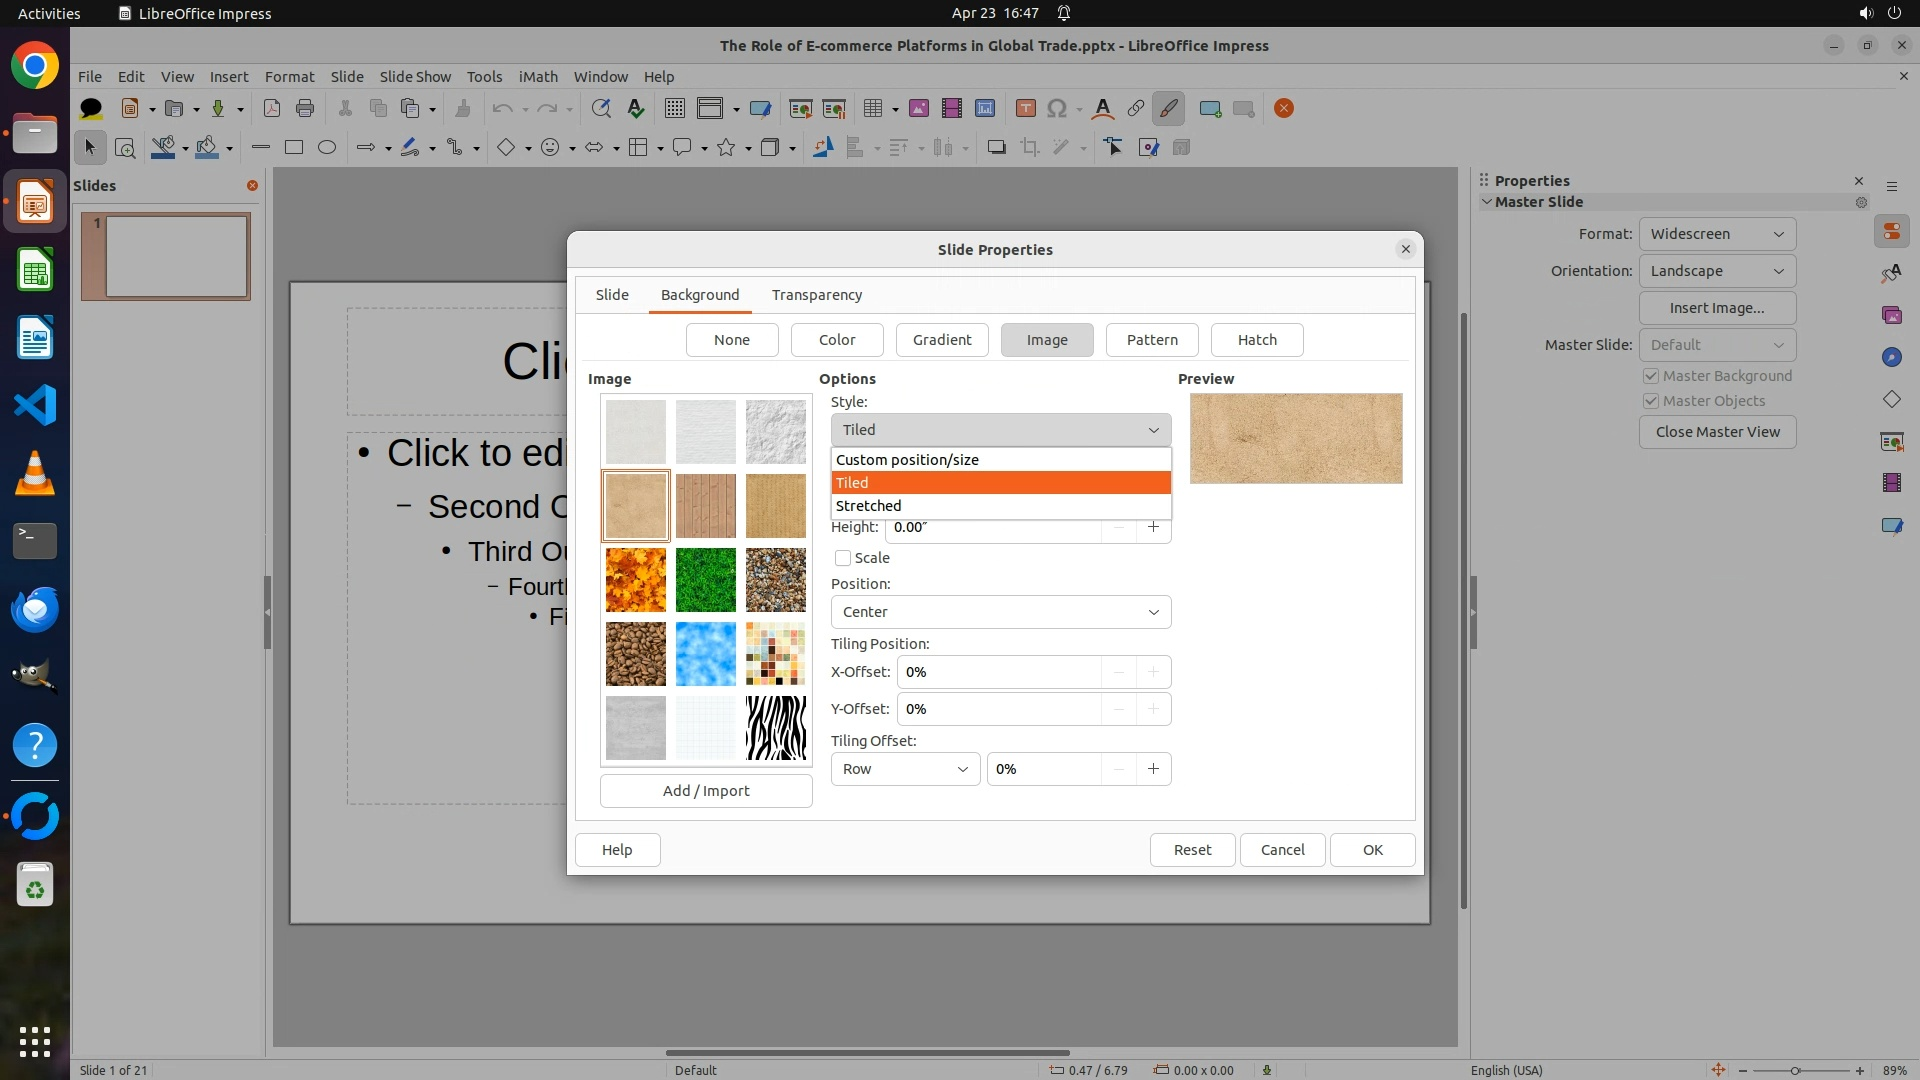Enable the Scale checkbox
This screenshot has height=1080, width=1920.
pos(843,558)
